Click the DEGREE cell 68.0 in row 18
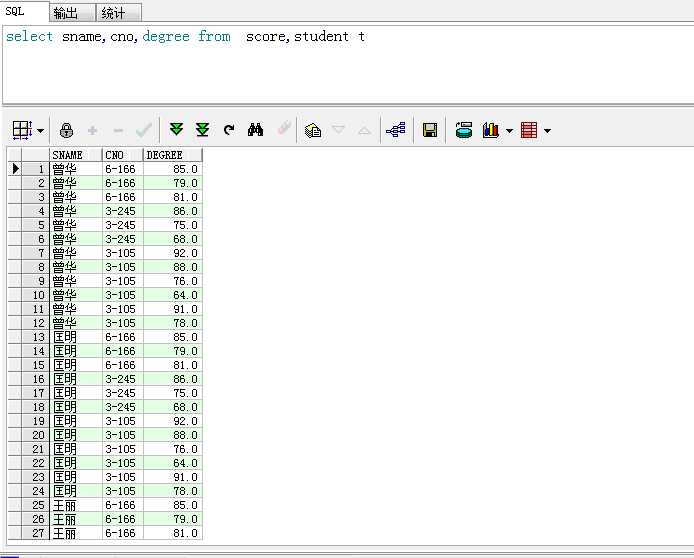 pos(173,407)
